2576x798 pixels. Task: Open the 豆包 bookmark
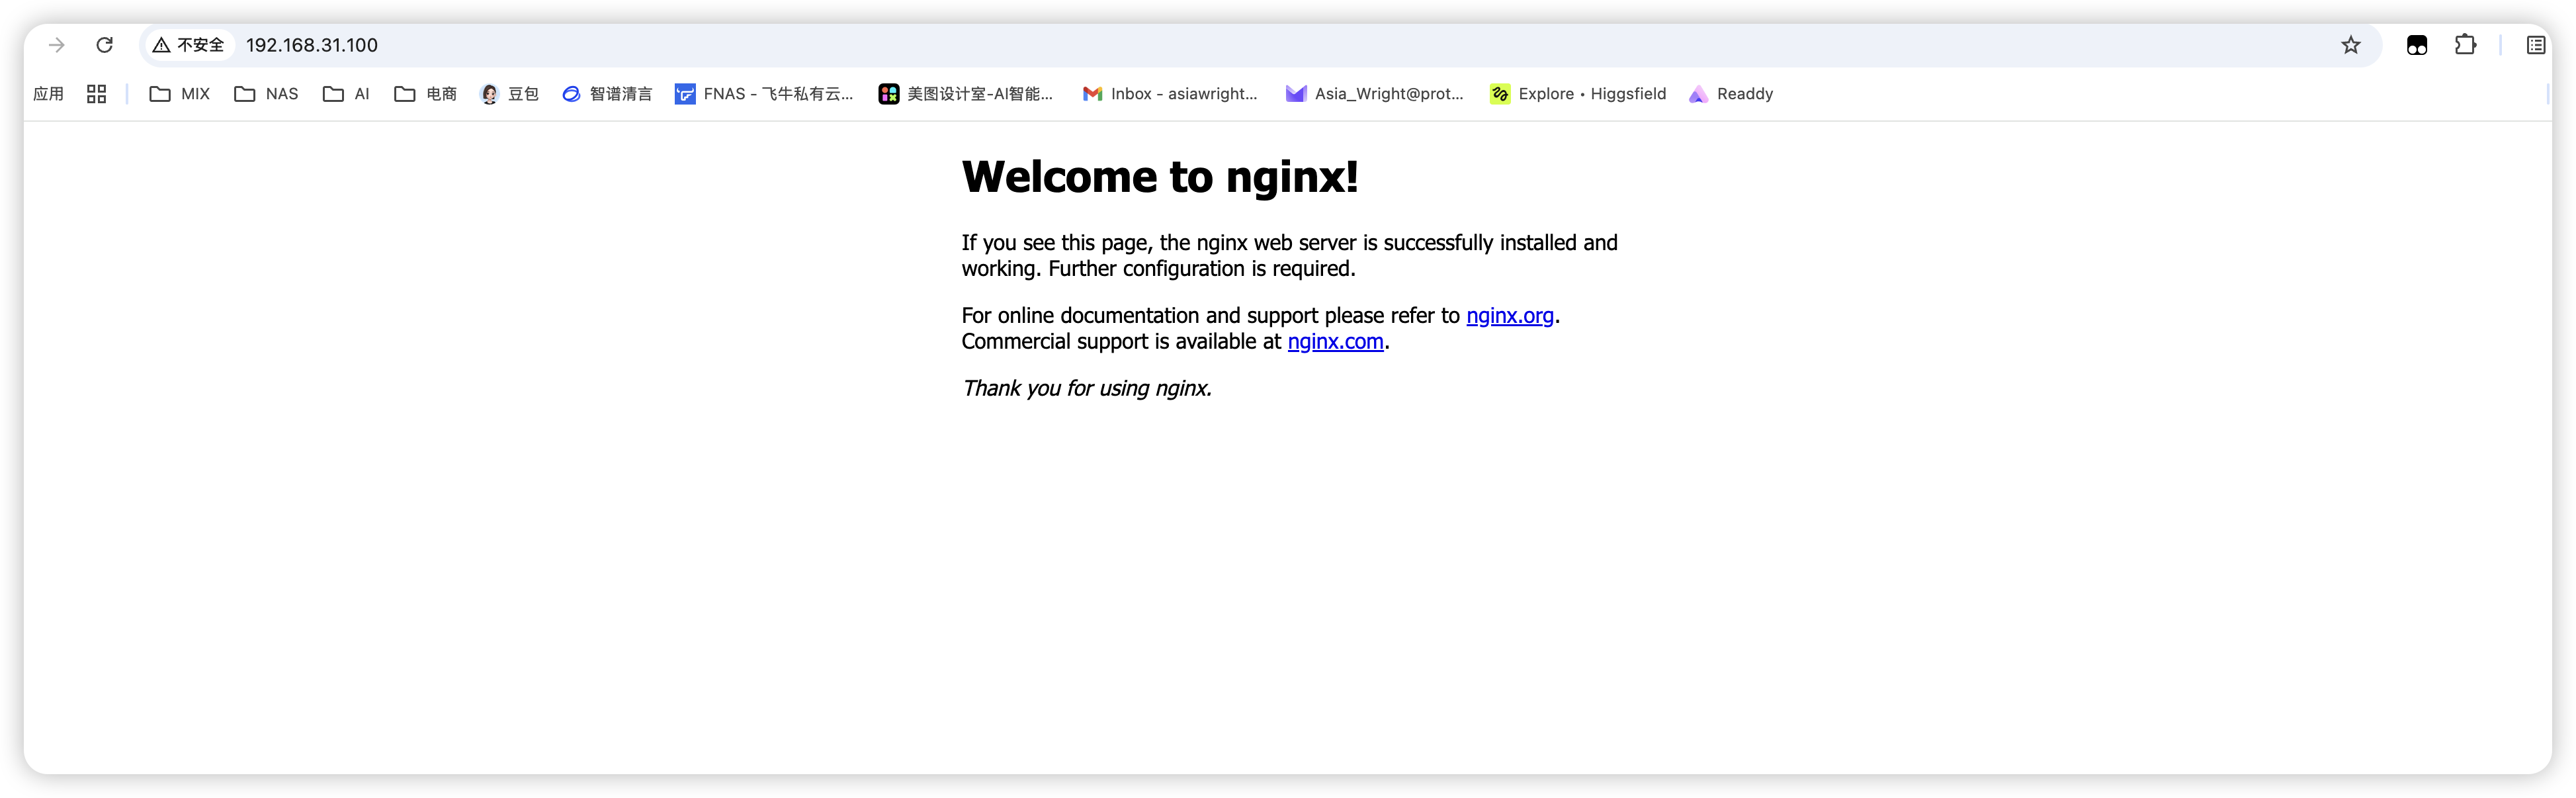pos(510,94)
